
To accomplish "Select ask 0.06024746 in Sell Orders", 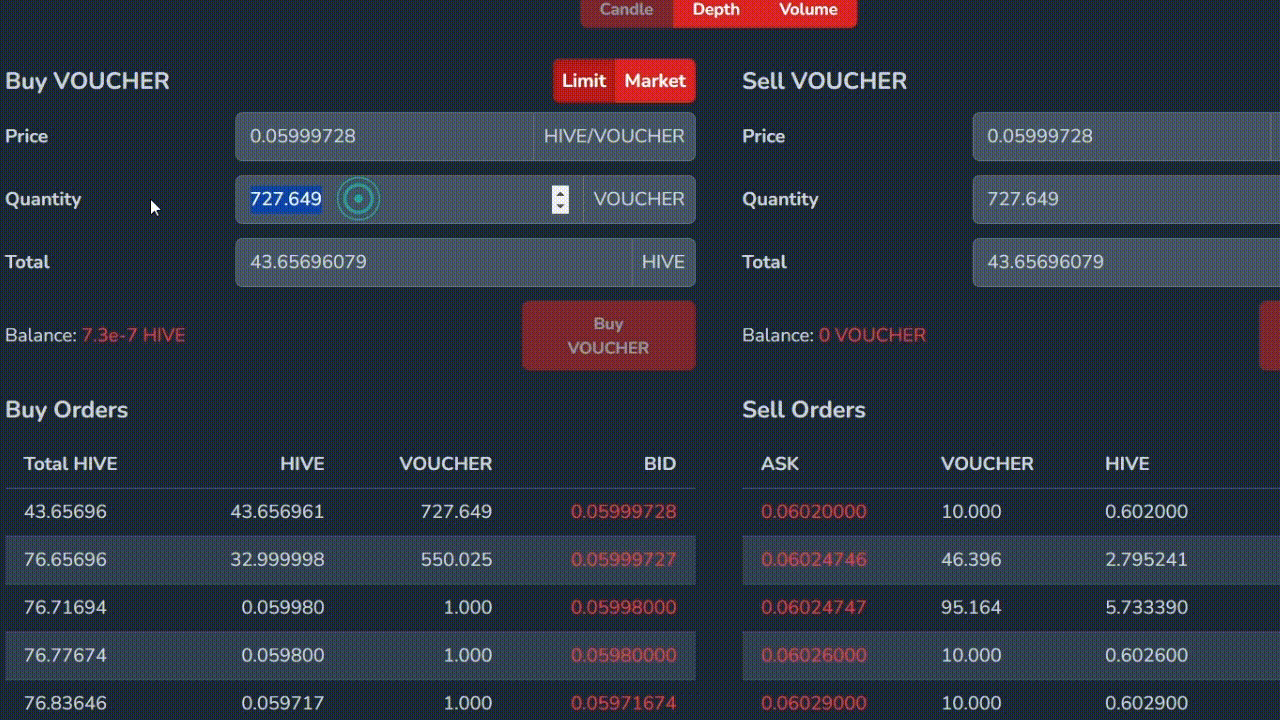I will 814,560.
